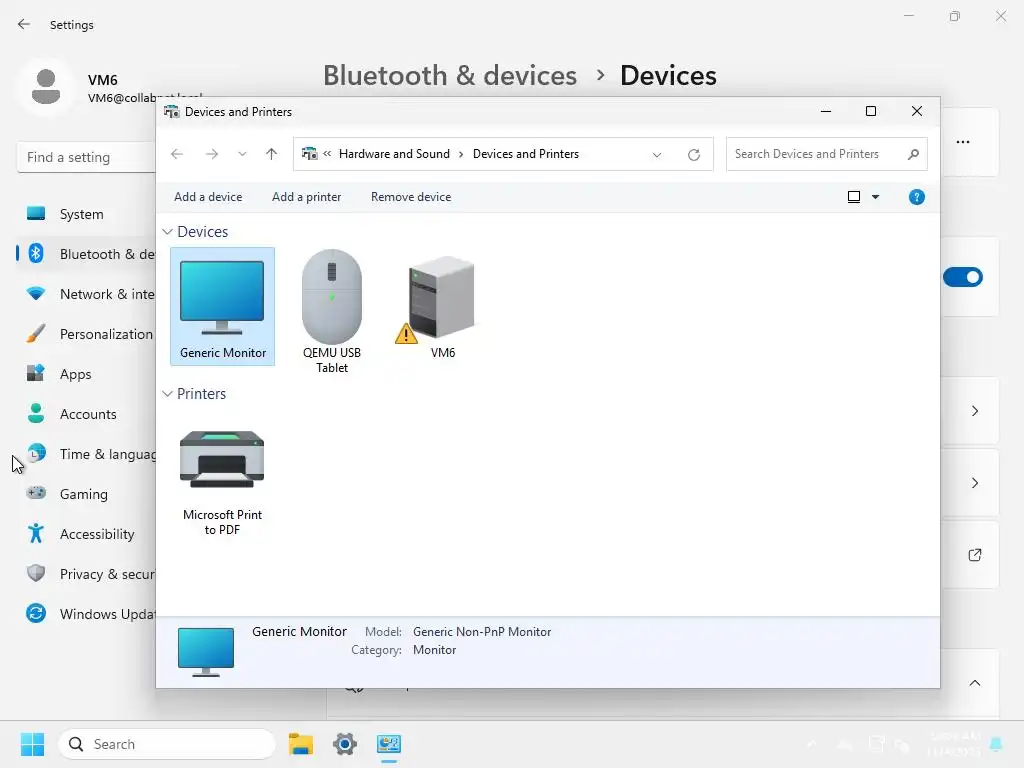Open view options dropdown arrow

click(x=875, y=197)
